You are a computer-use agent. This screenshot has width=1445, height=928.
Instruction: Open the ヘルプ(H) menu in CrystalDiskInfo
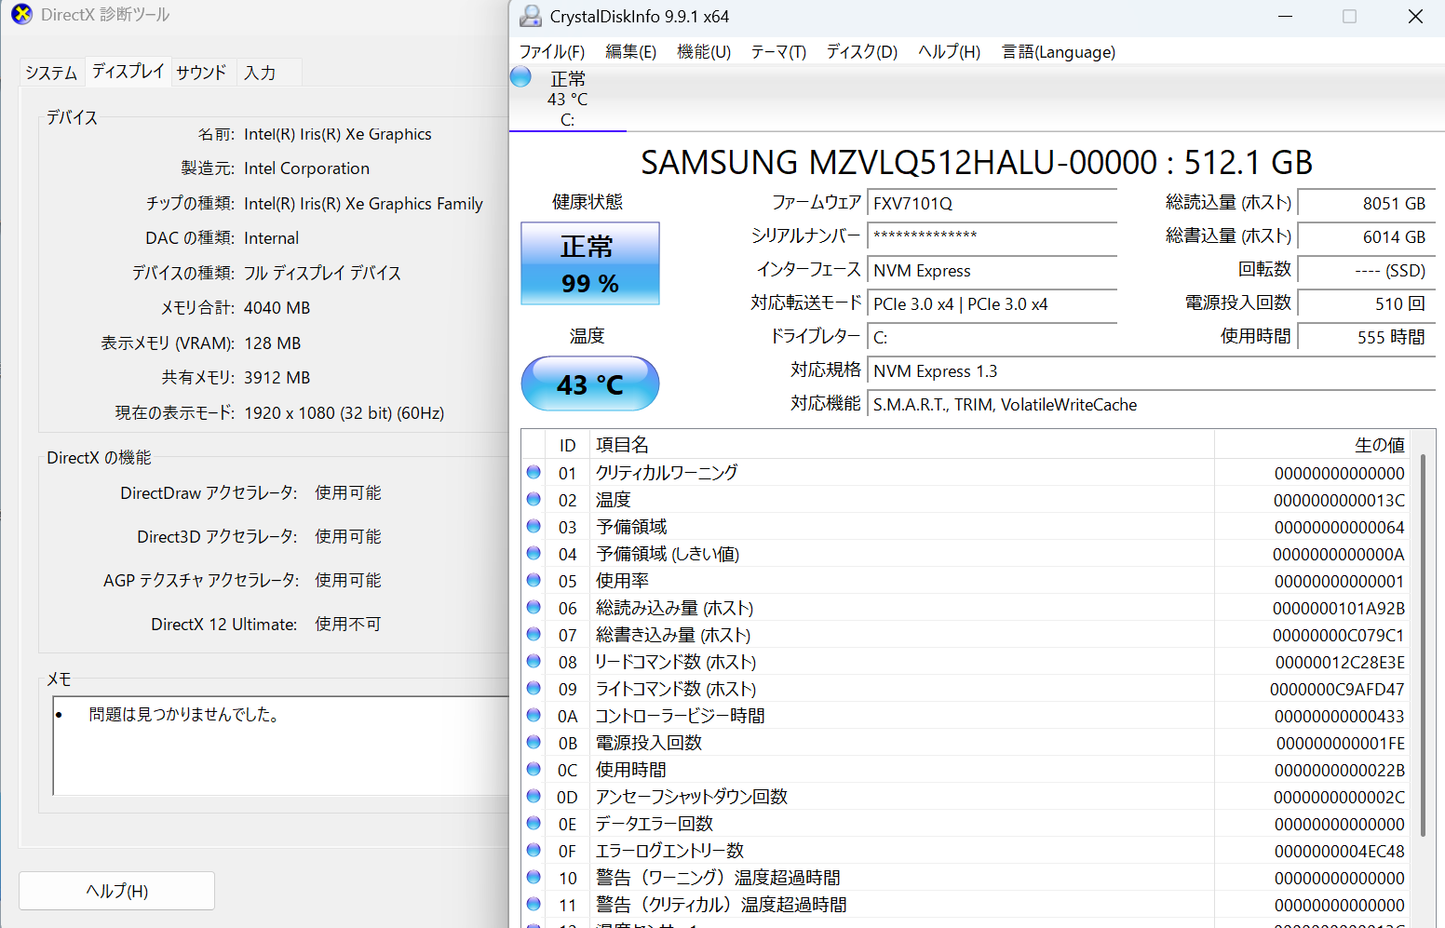(x=949, y=52)
